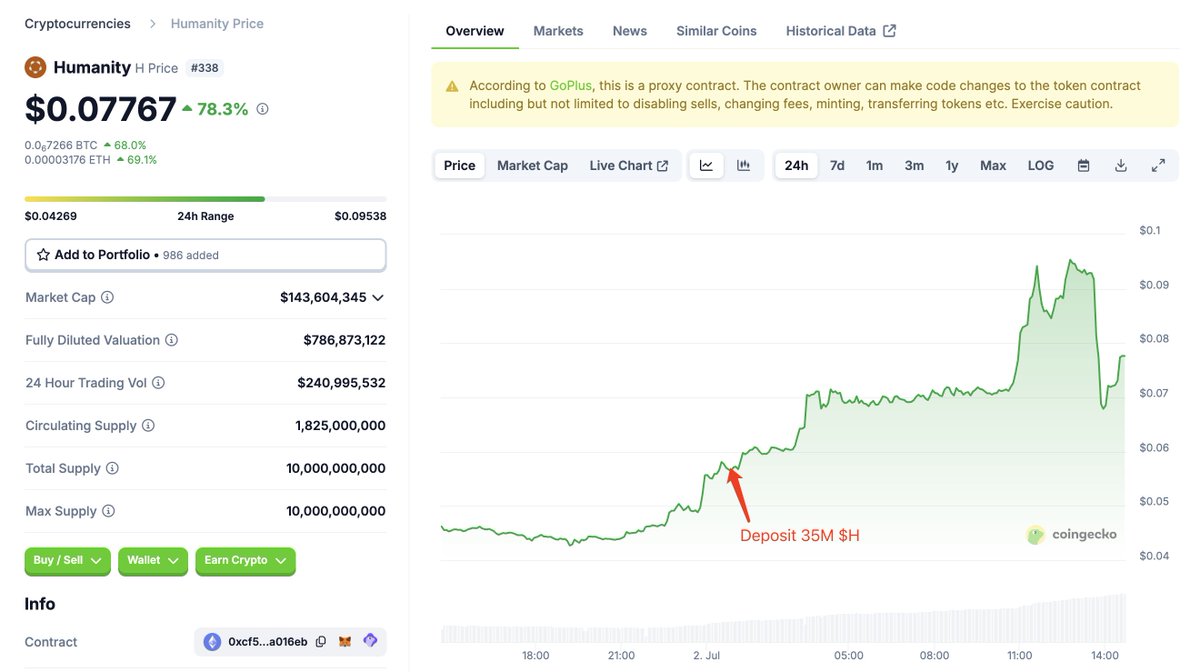Click the info icon beside the 78.3% change
This screenshot has height=672, width=1200.
(x=263, y=109)
